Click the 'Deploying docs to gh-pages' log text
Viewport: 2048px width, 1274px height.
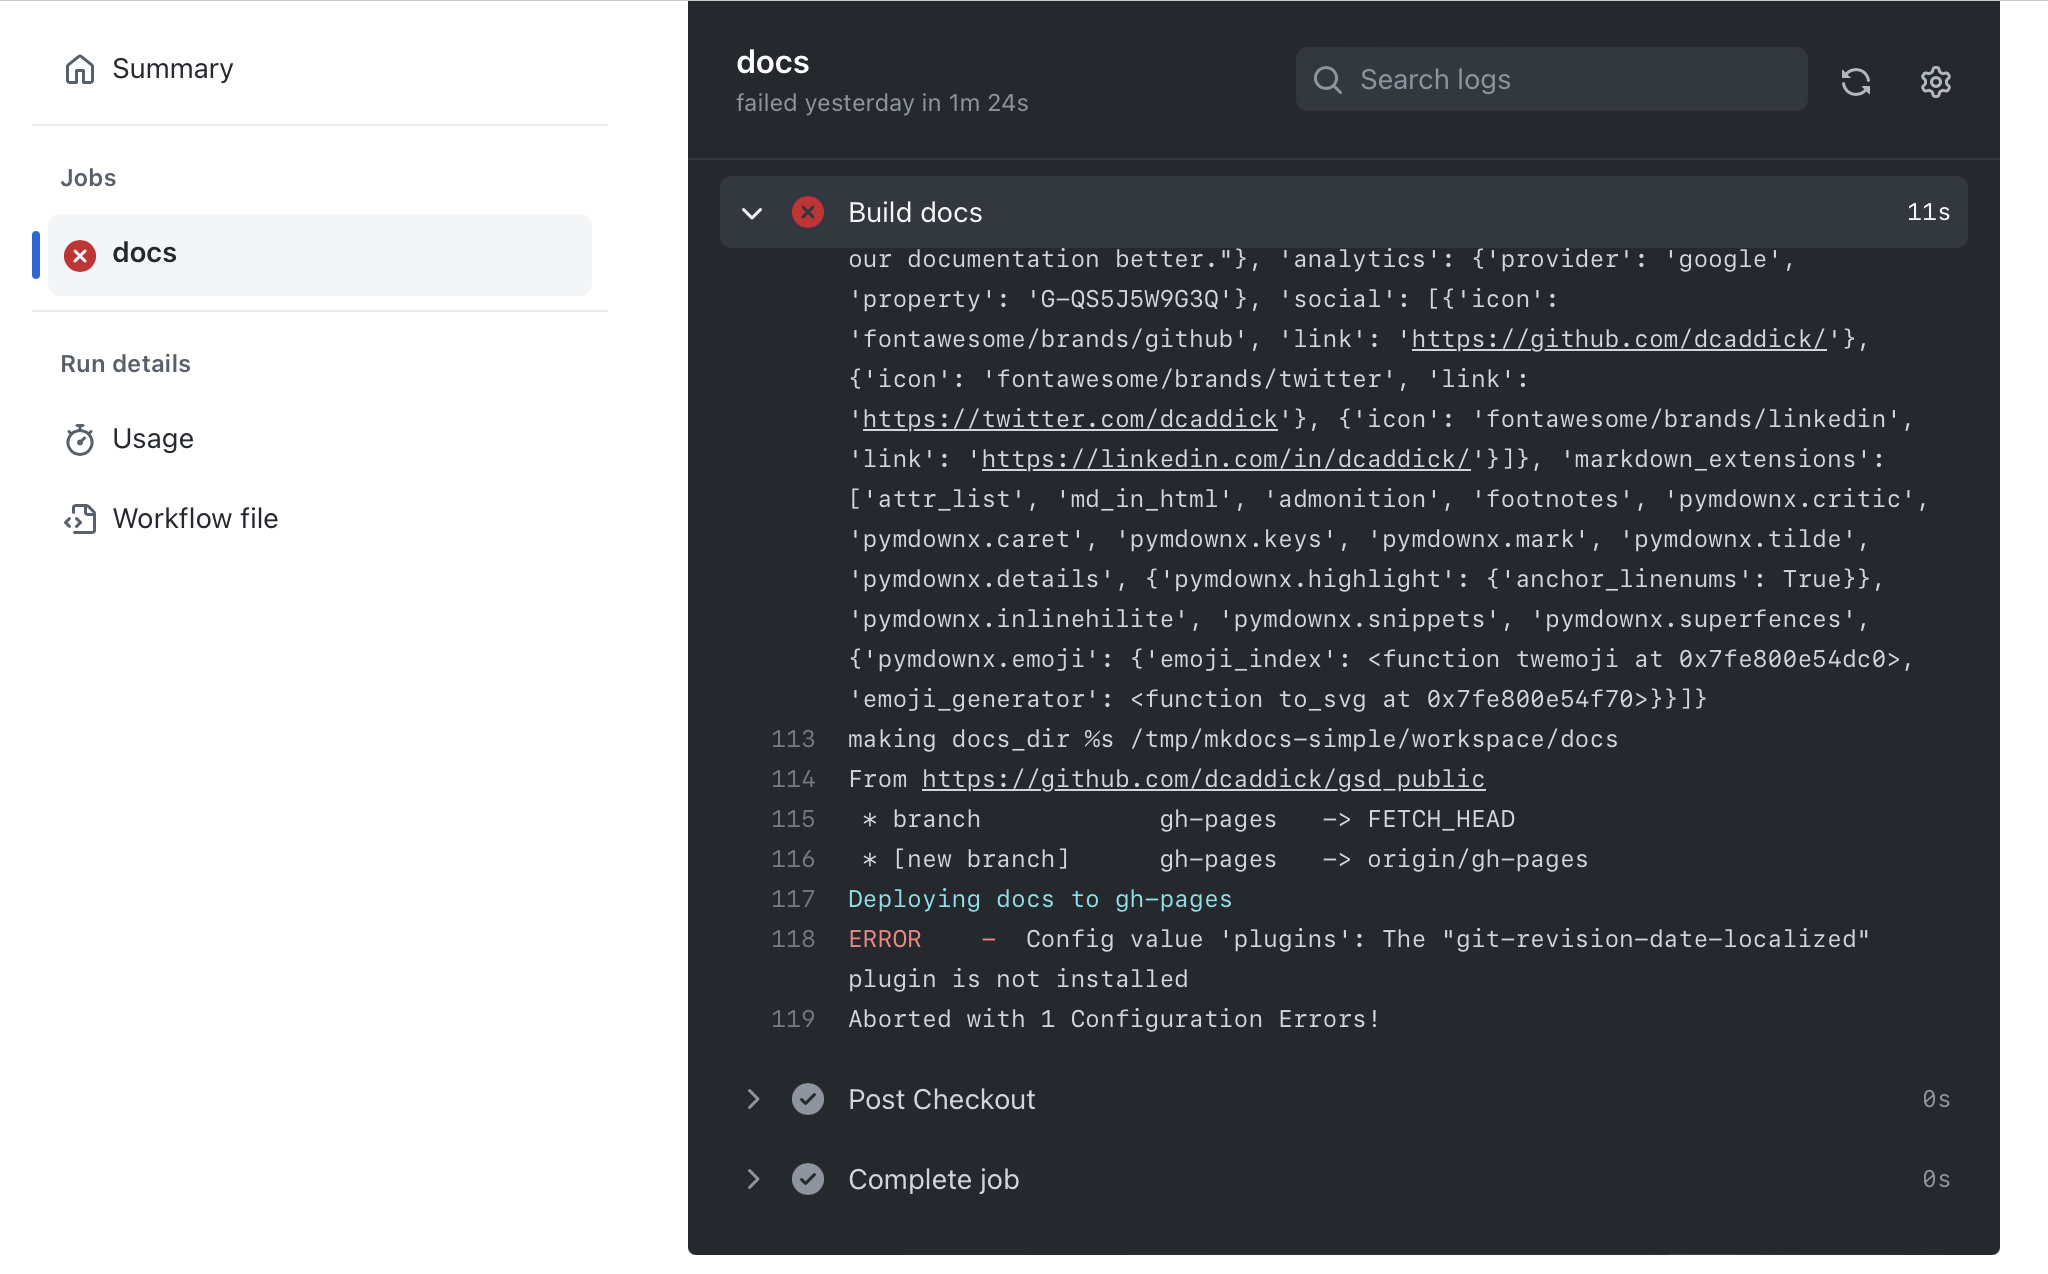(1040, 899)
